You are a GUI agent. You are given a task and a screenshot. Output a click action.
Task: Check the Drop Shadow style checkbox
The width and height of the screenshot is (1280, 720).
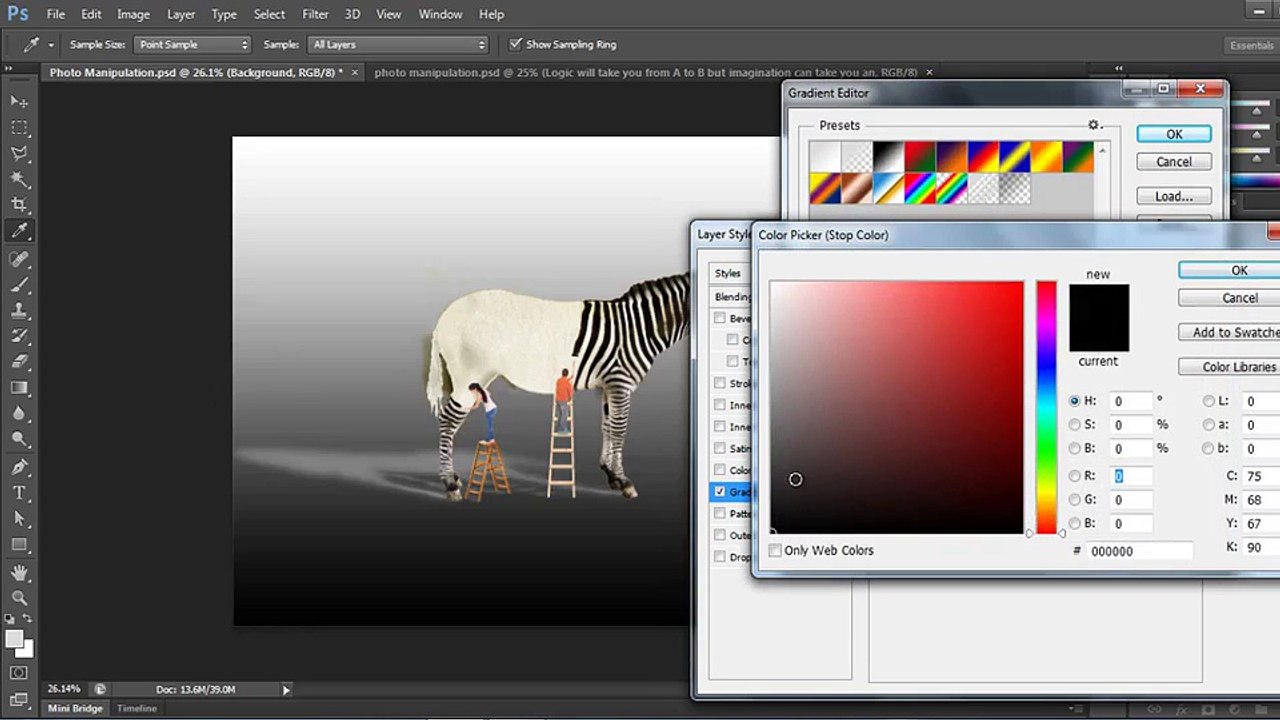(720, 557)
